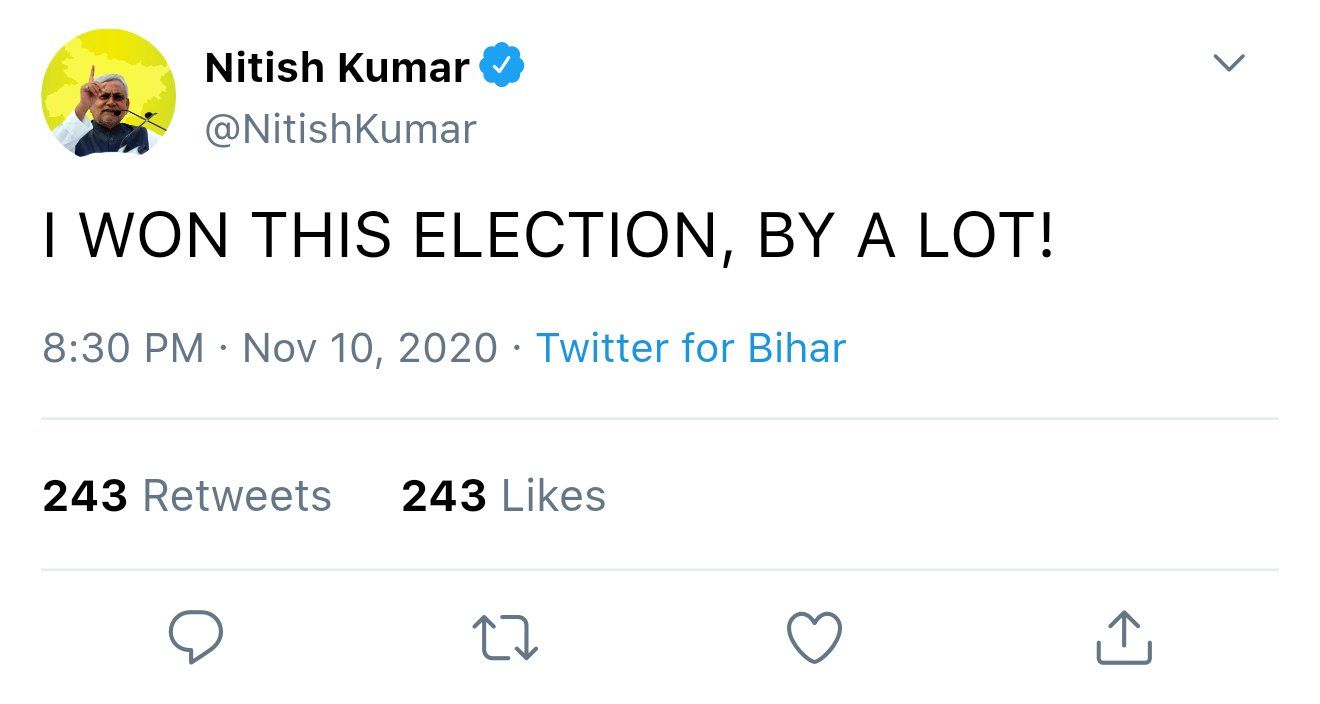
Task: View the Likes list label
Action: [x=553, y=496]
